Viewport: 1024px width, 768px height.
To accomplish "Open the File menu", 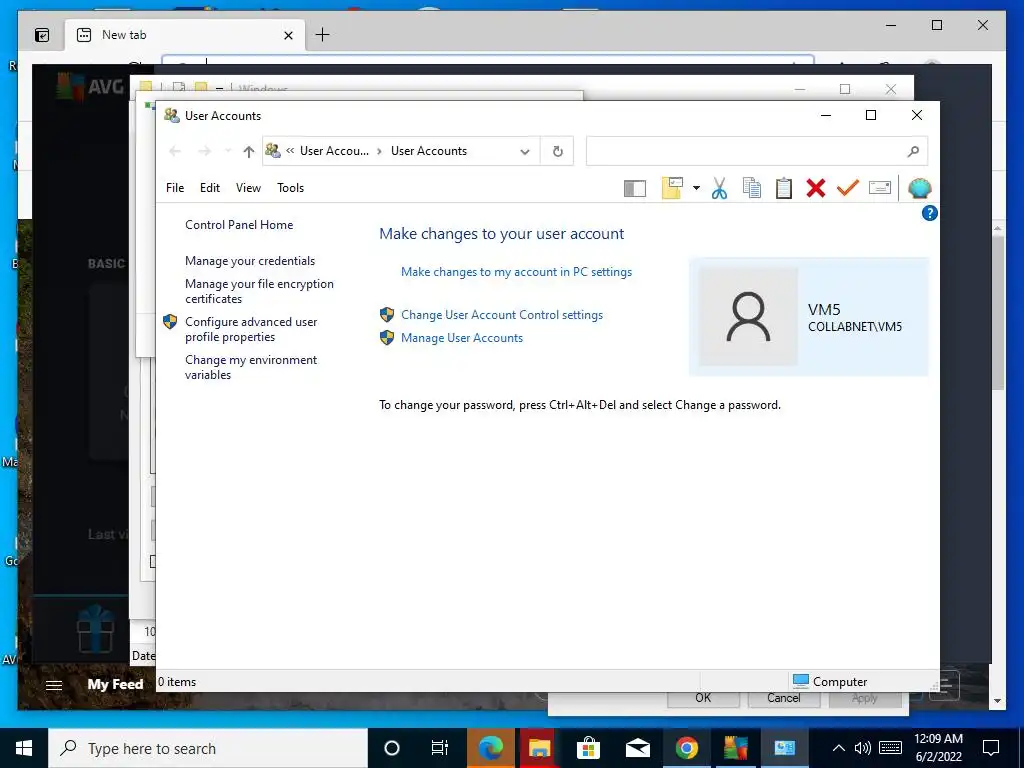I will pyautogui.click(x=175, y=188).
